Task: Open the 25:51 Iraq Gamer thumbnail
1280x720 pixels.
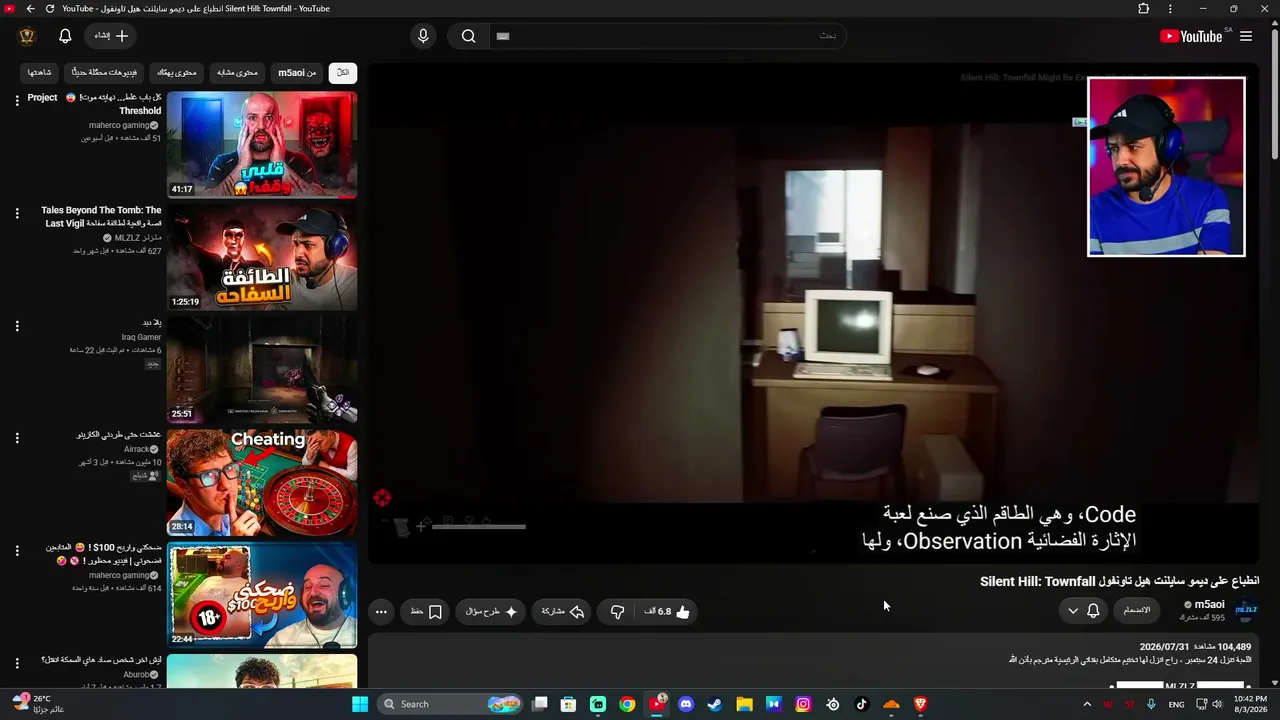Action: pyautogui.click(x=262, y=370)
